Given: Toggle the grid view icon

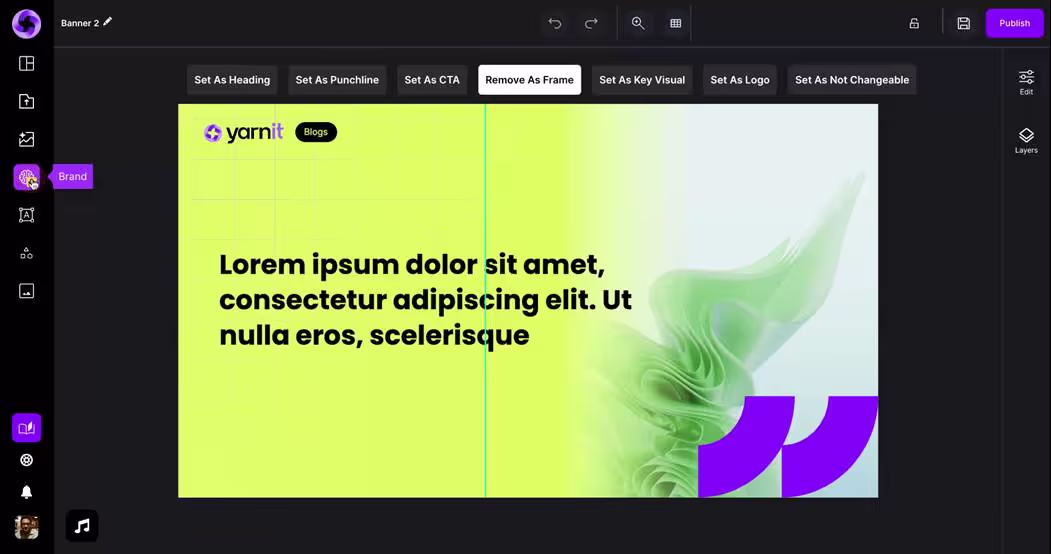Looking at the screenshot, I should tap(676, 23).
